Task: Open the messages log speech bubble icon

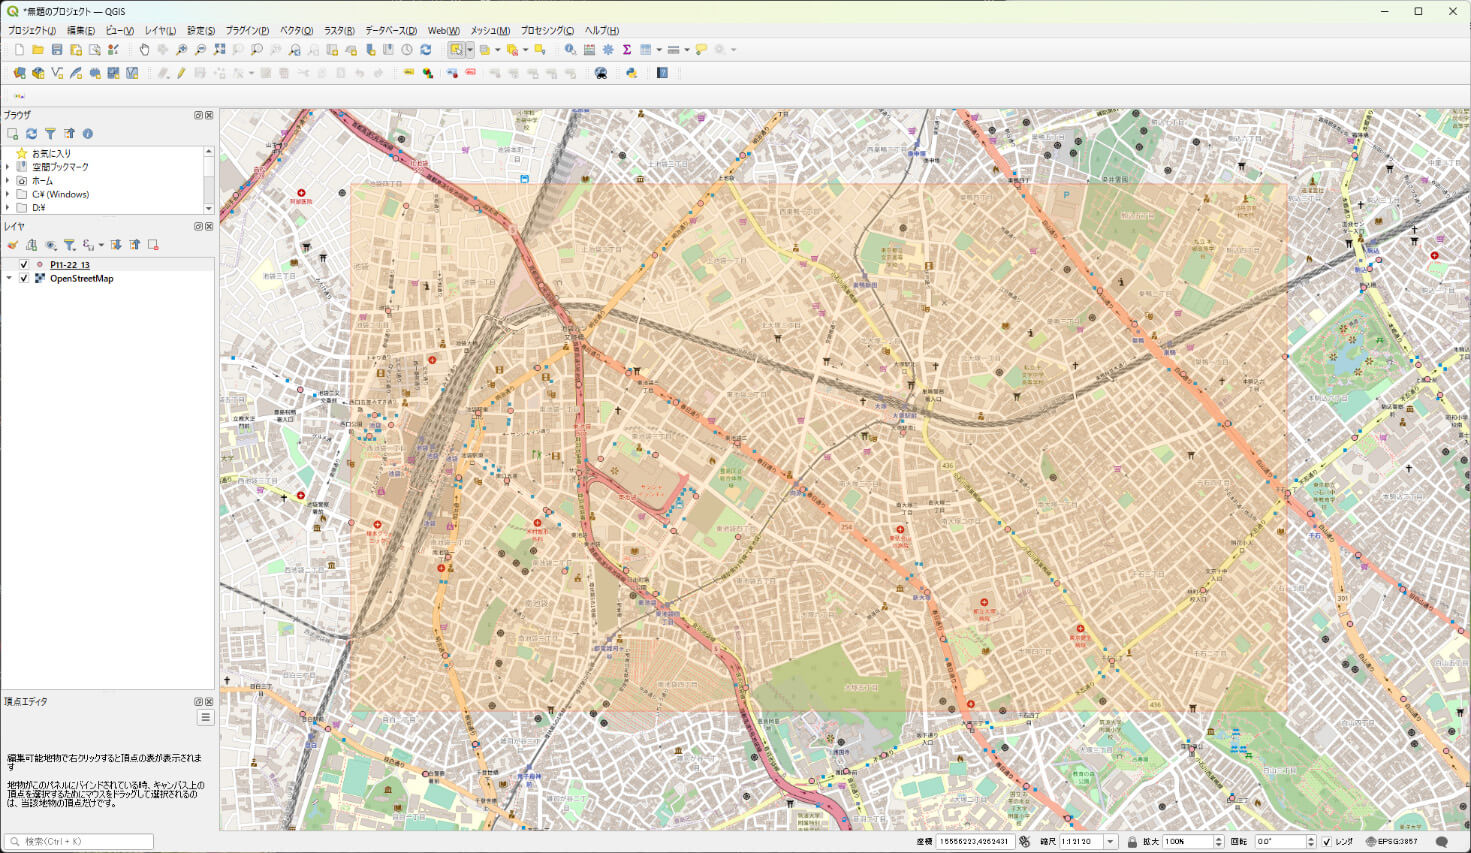Action: pyautogui.click(x=1442, y=842)
